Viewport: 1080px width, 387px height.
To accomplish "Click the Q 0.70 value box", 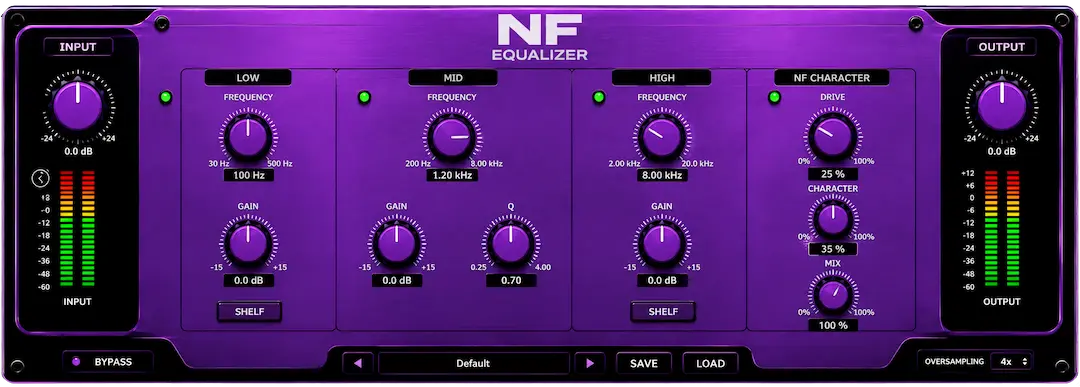I will (x=511, y=280).
